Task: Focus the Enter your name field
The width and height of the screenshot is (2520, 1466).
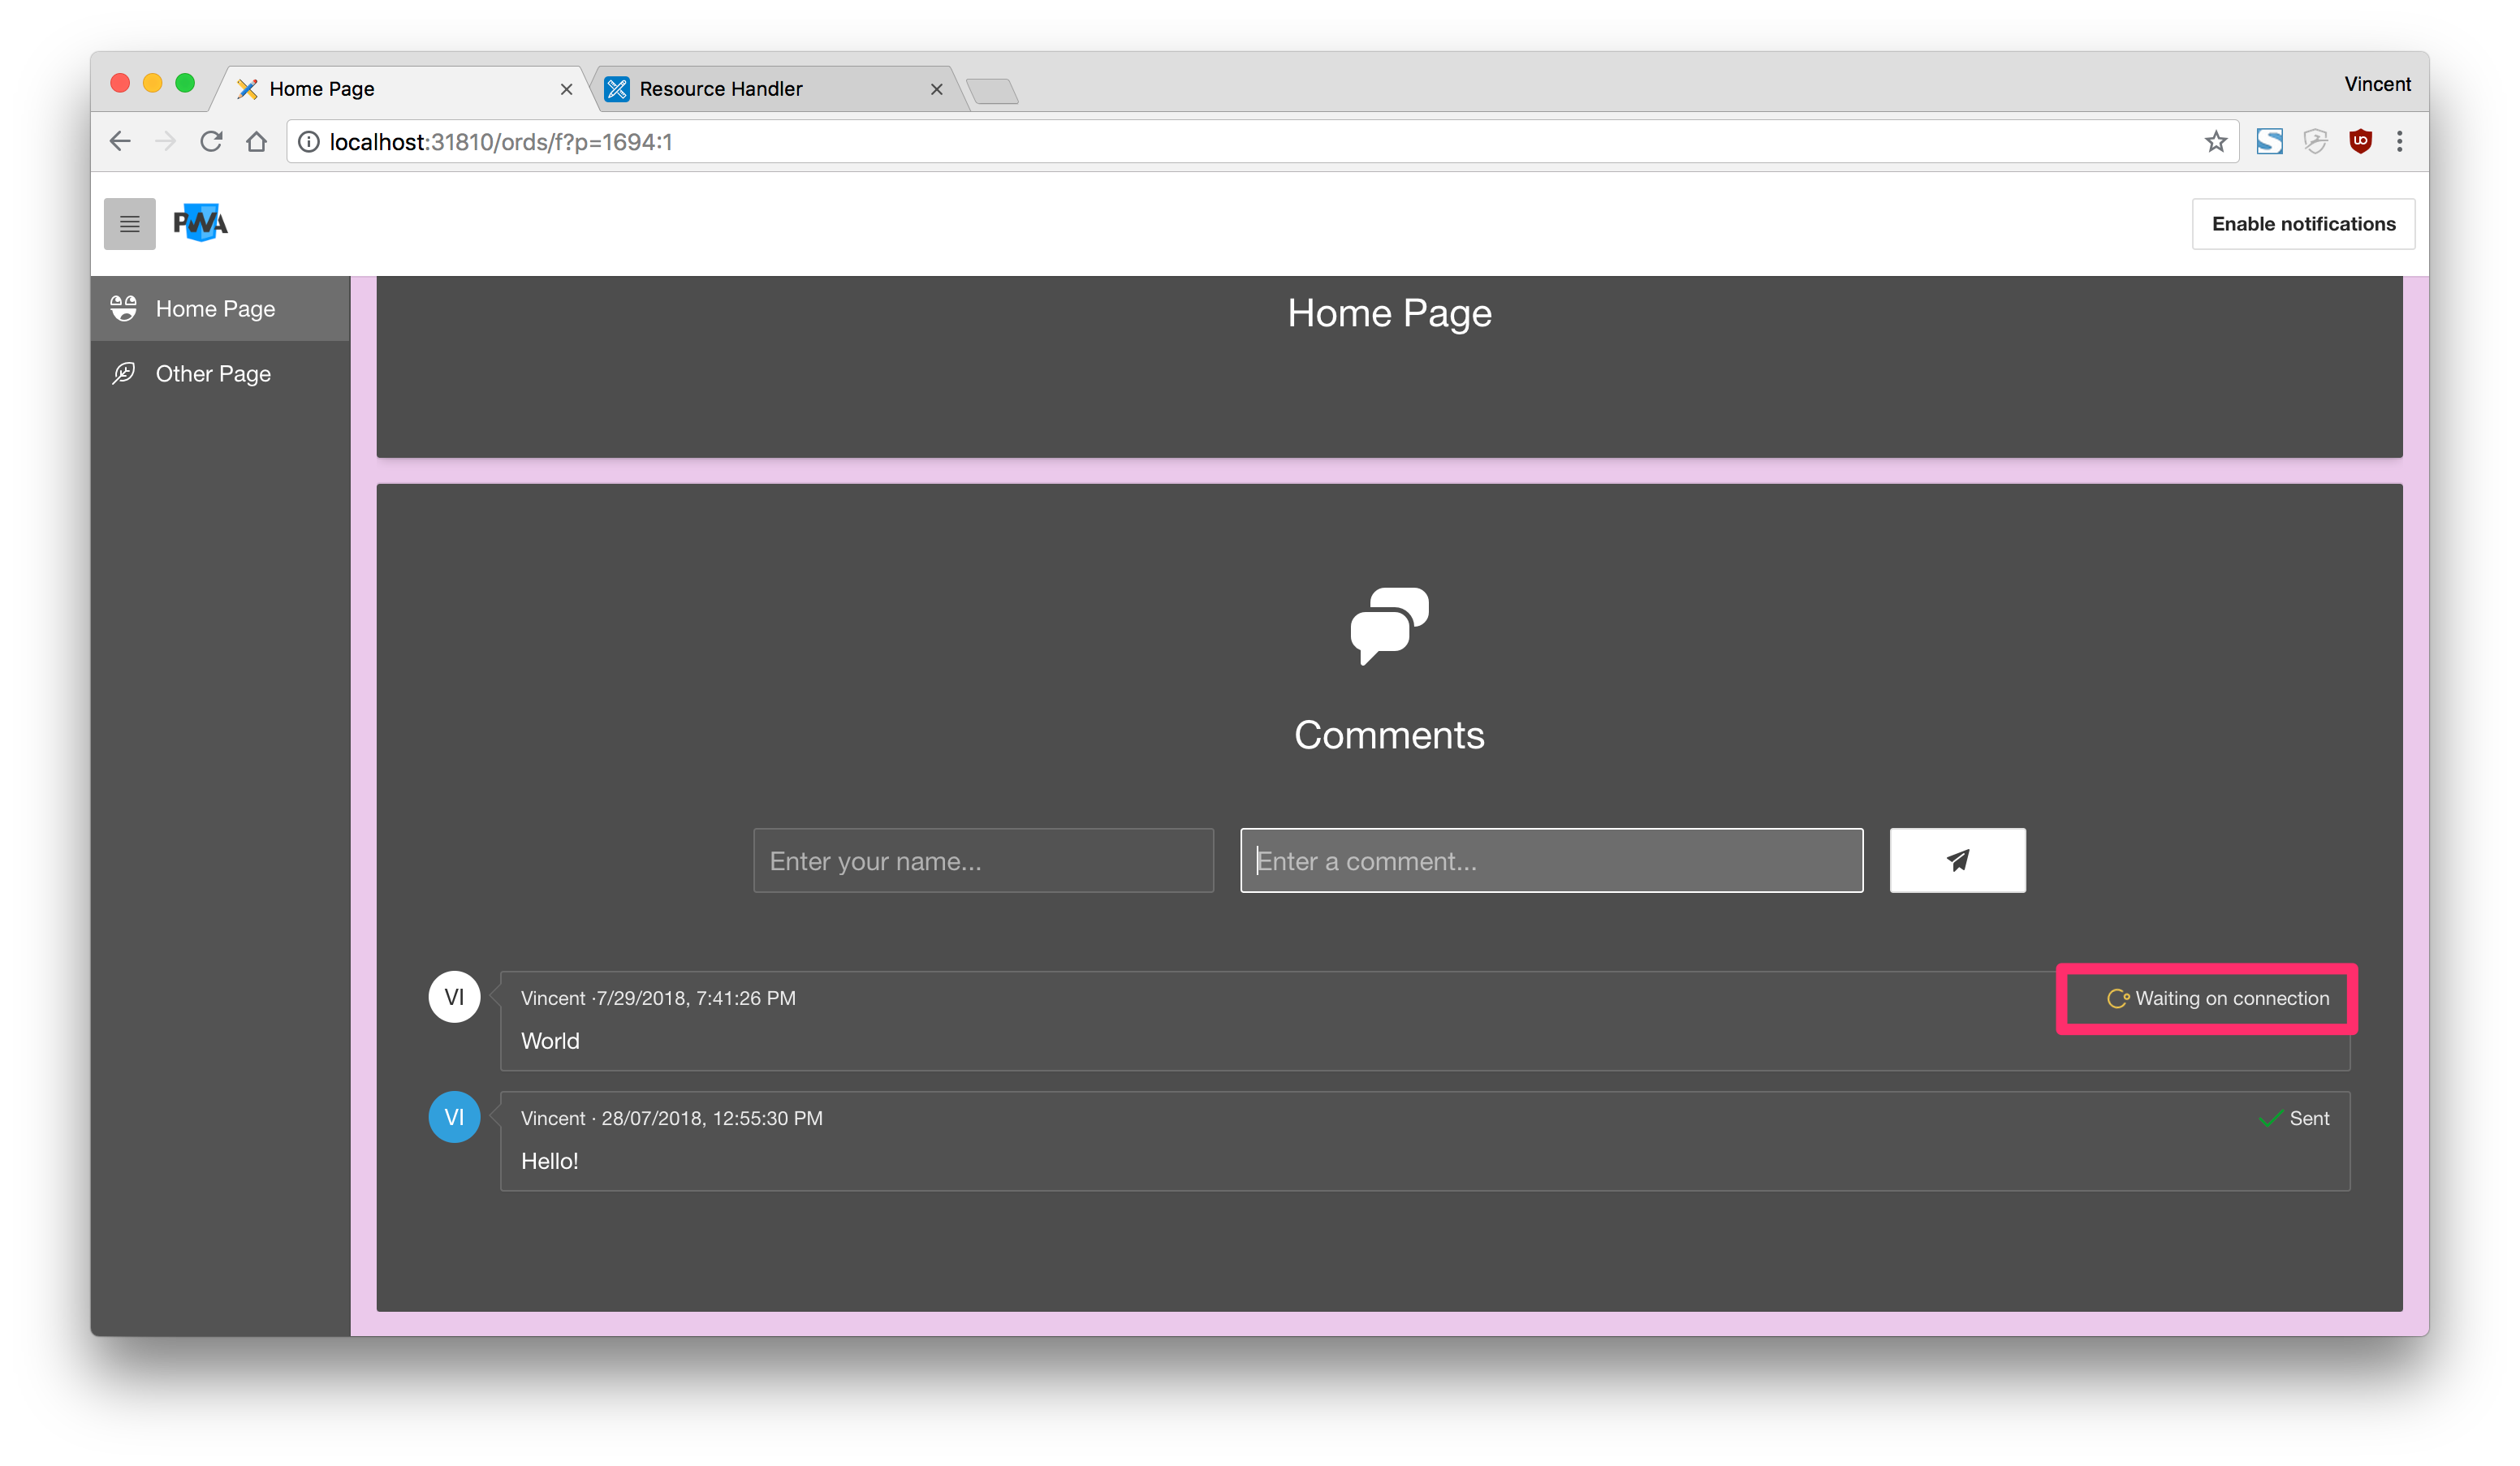Action: (983, 860)
